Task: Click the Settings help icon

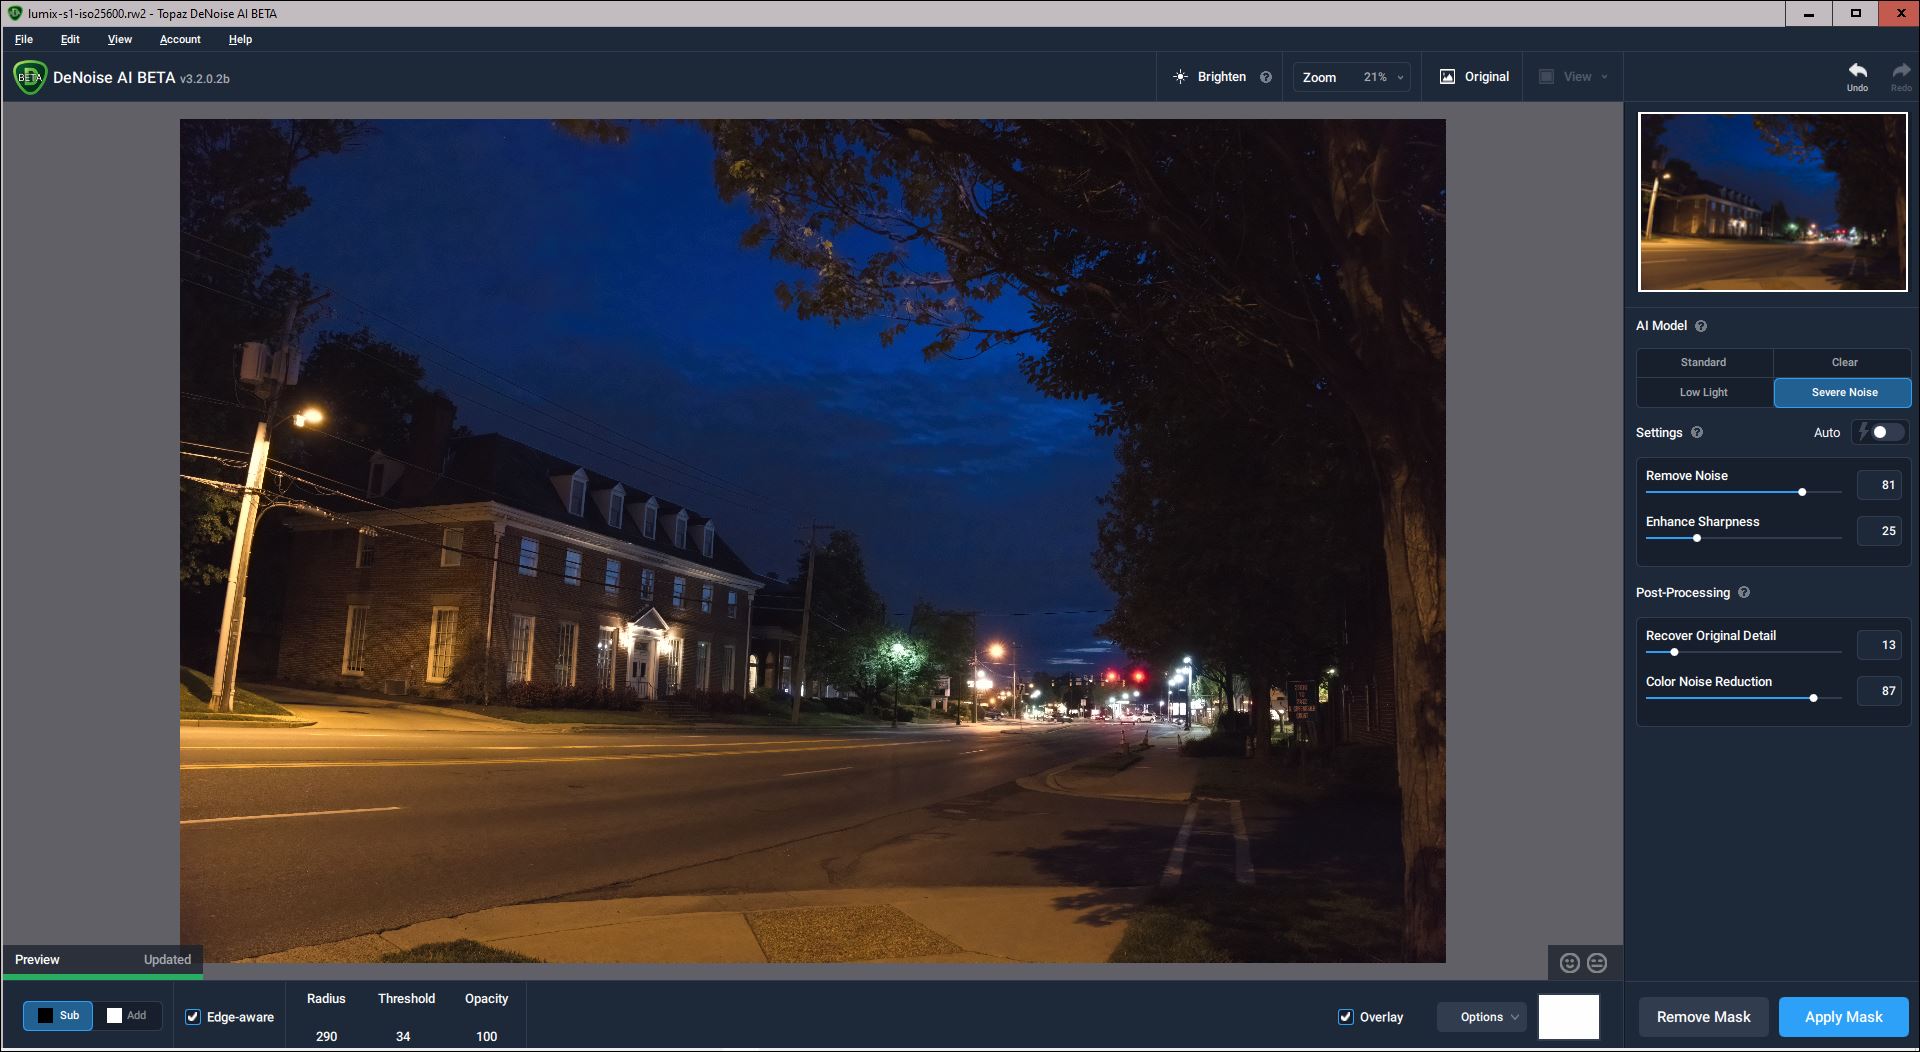Action: pos(1697,433)
